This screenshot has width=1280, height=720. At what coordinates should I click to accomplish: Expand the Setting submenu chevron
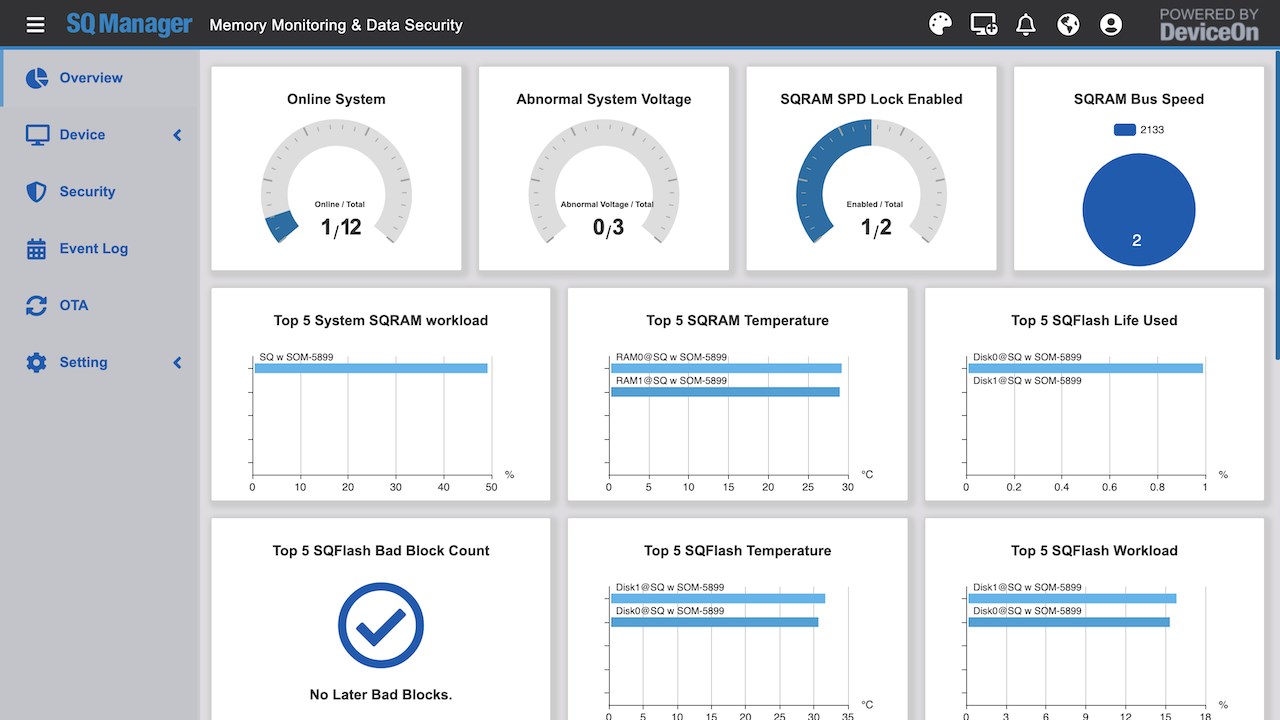pyautogui.click(x=177, y=363)
